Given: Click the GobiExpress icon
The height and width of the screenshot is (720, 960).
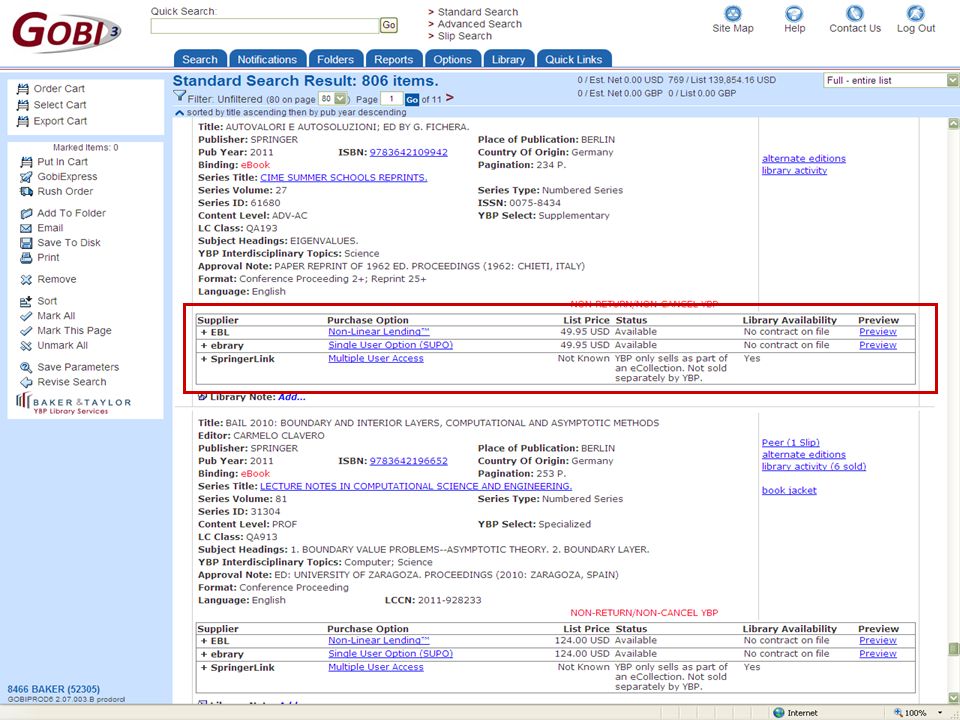Looking at the screenshot, I should 26,177.
